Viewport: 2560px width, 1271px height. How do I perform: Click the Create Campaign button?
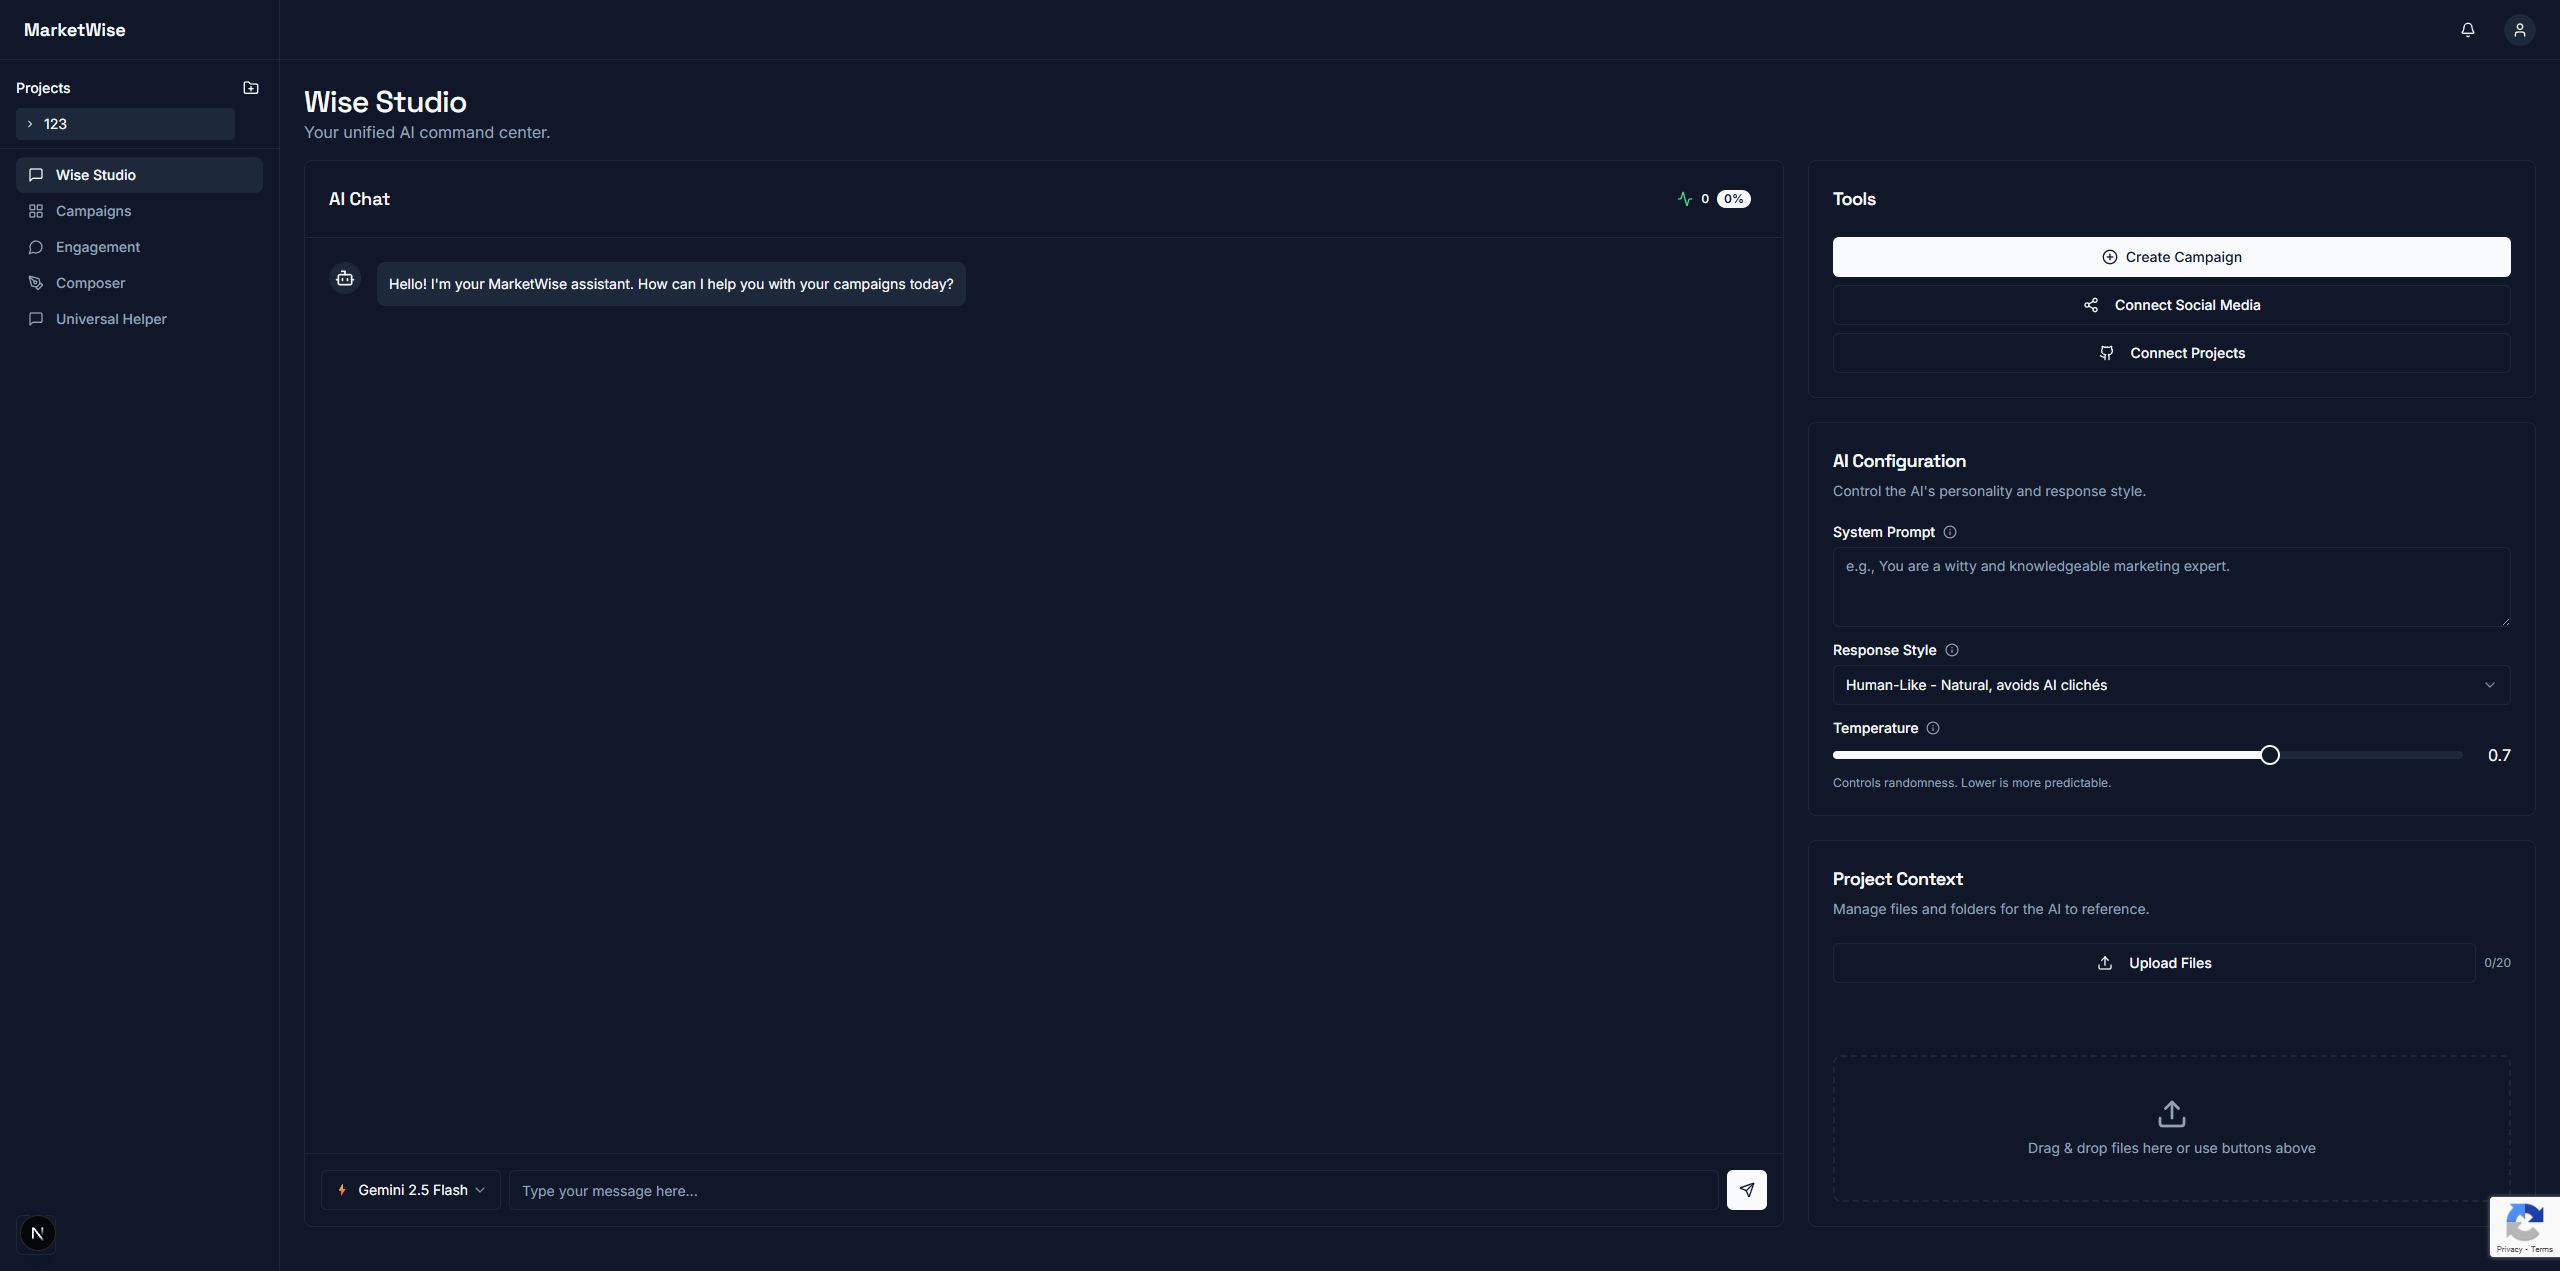point(2171,256)
